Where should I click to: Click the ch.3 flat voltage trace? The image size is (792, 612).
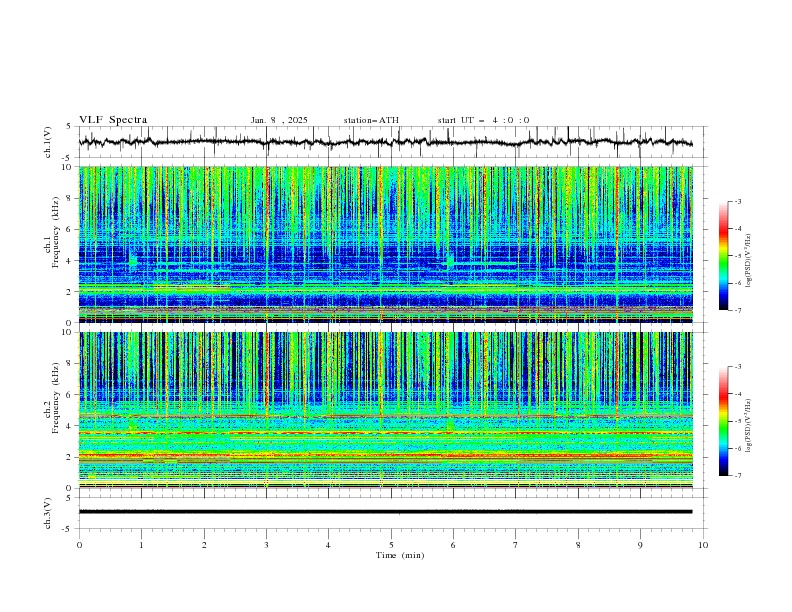point(385,512)
